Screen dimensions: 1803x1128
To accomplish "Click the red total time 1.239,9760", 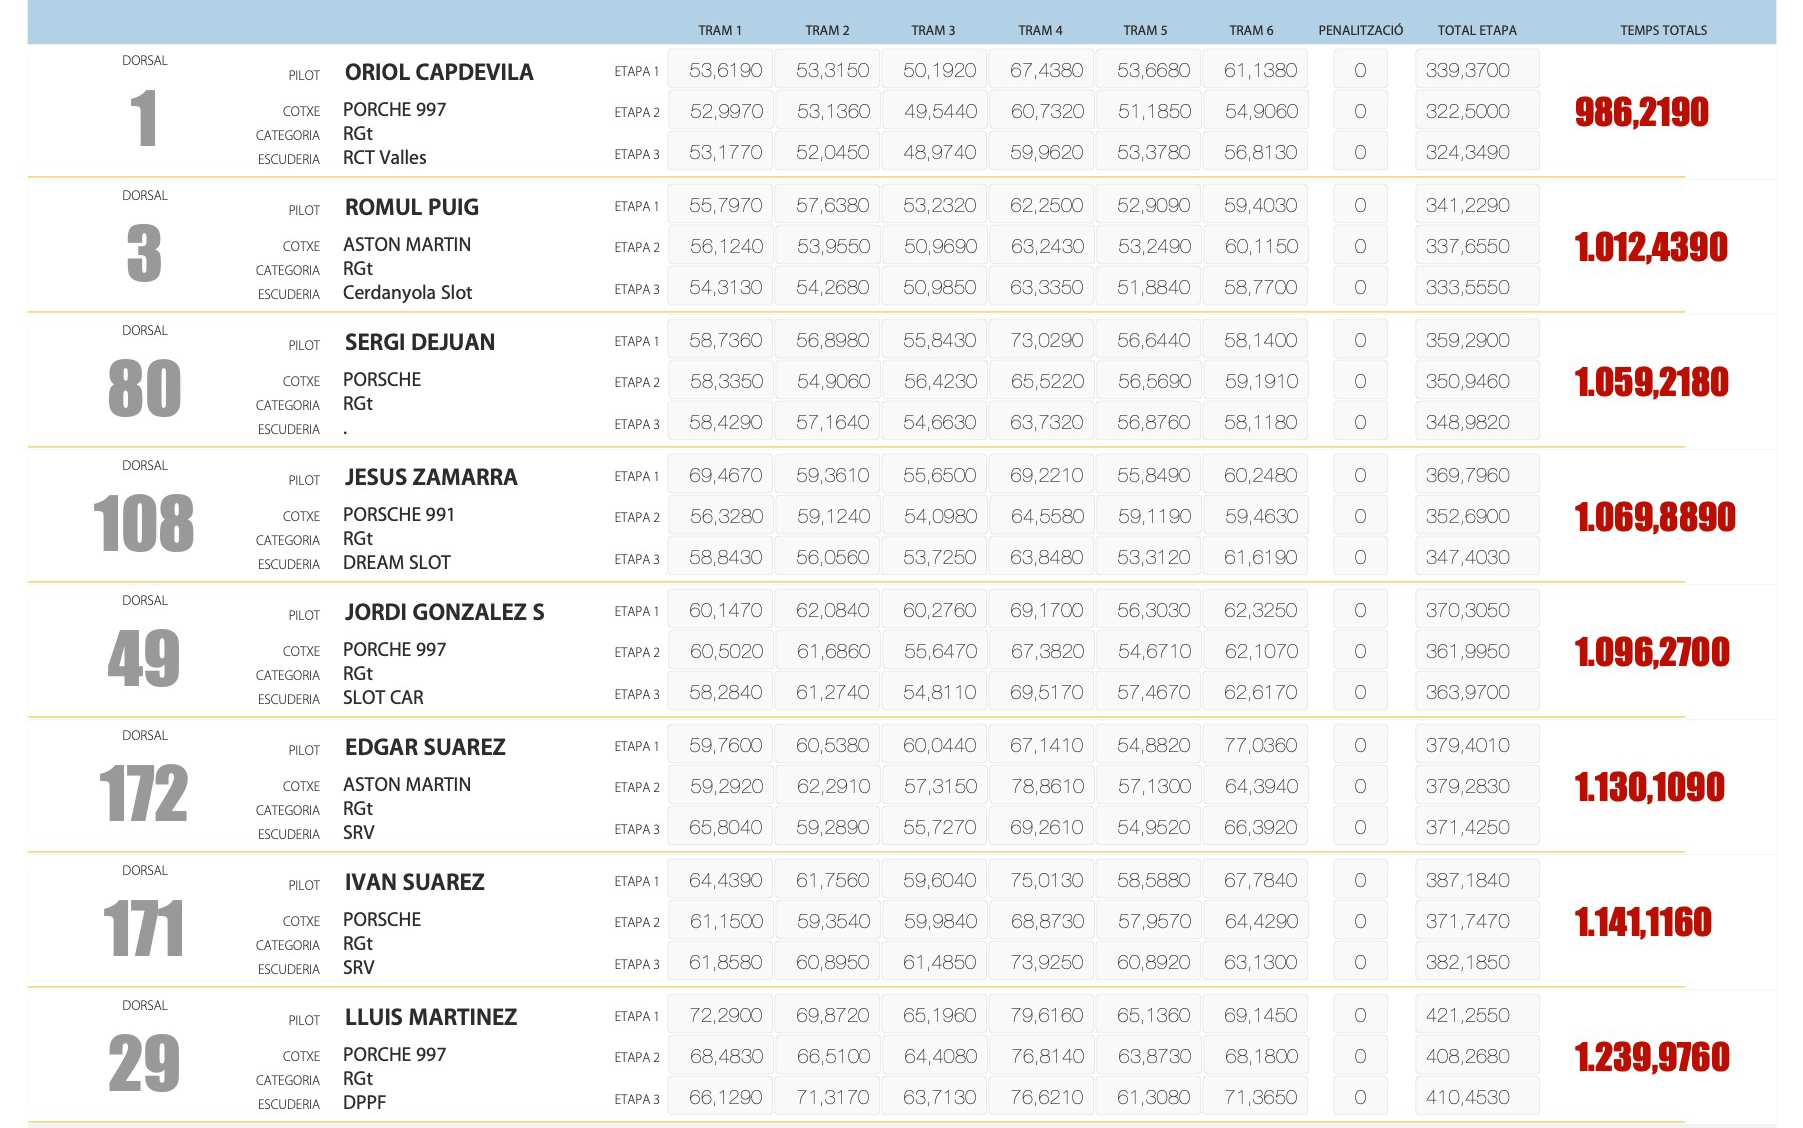I will point(1651,1057).
